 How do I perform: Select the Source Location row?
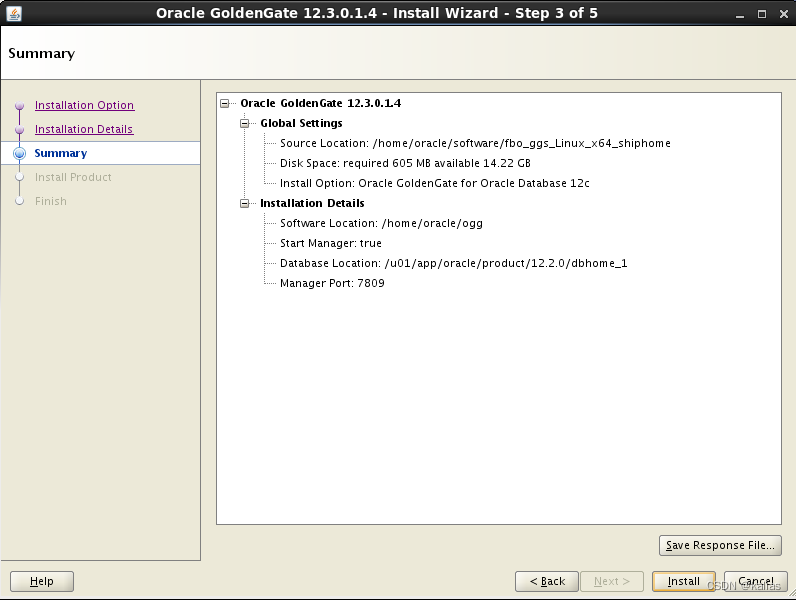pos(475,143)
